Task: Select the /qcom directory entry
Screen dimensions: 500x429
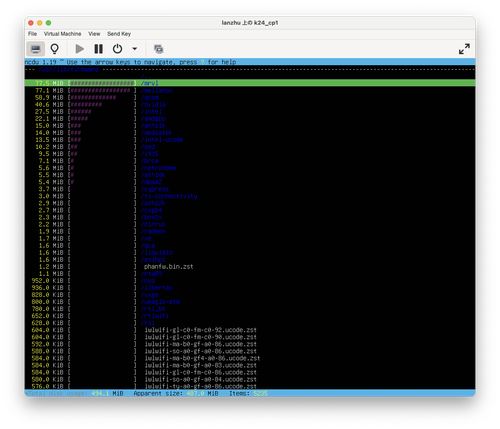Action: [x=150, y=97]
